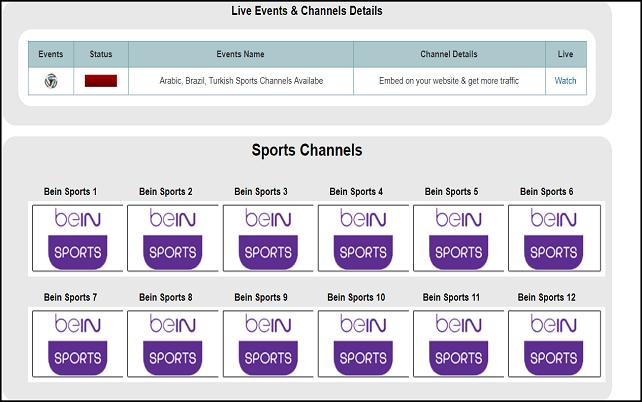Screen dimensions: 642x402
Task: Choose the Bein Sports 5 logo
Action: 459,238
